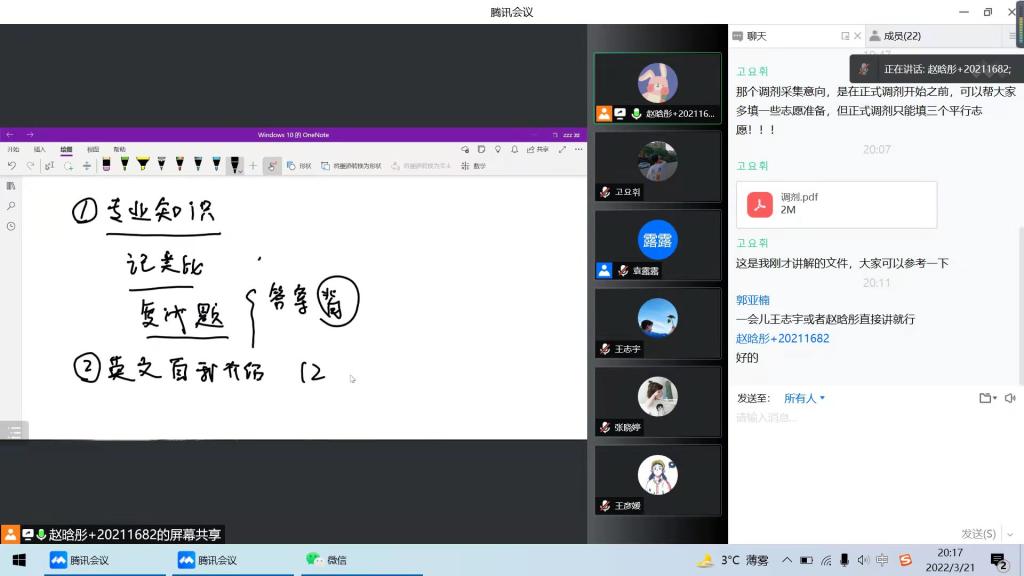Image resolution: width=1024 pixels, height=576 pixels.
Task: Open recent notes clock icon in sidebar
Action: pos(11,227)
